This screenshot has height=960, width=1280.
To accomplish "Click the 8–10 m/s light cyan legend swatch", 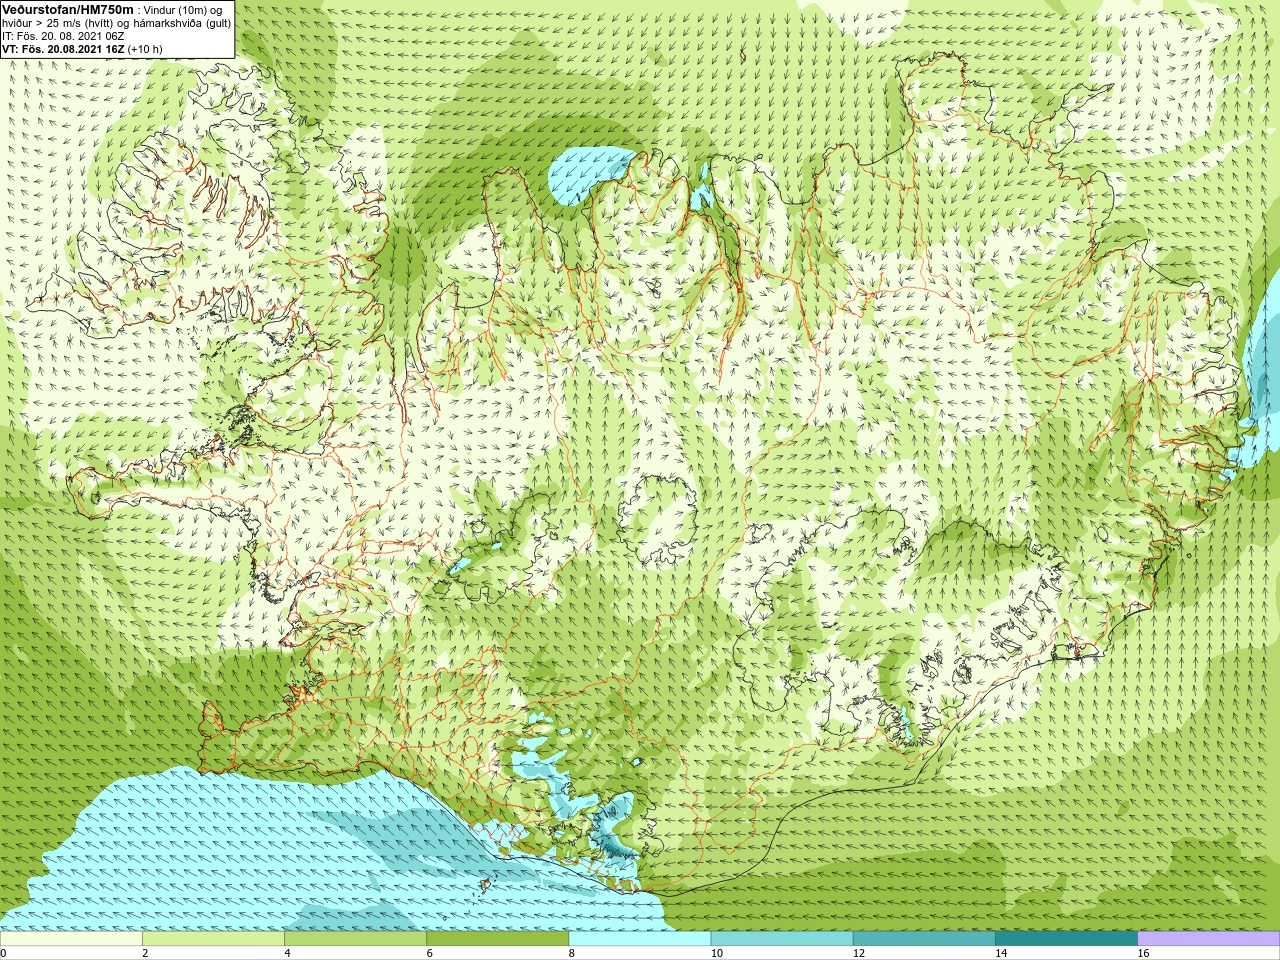I will click(x=640, y=939).
